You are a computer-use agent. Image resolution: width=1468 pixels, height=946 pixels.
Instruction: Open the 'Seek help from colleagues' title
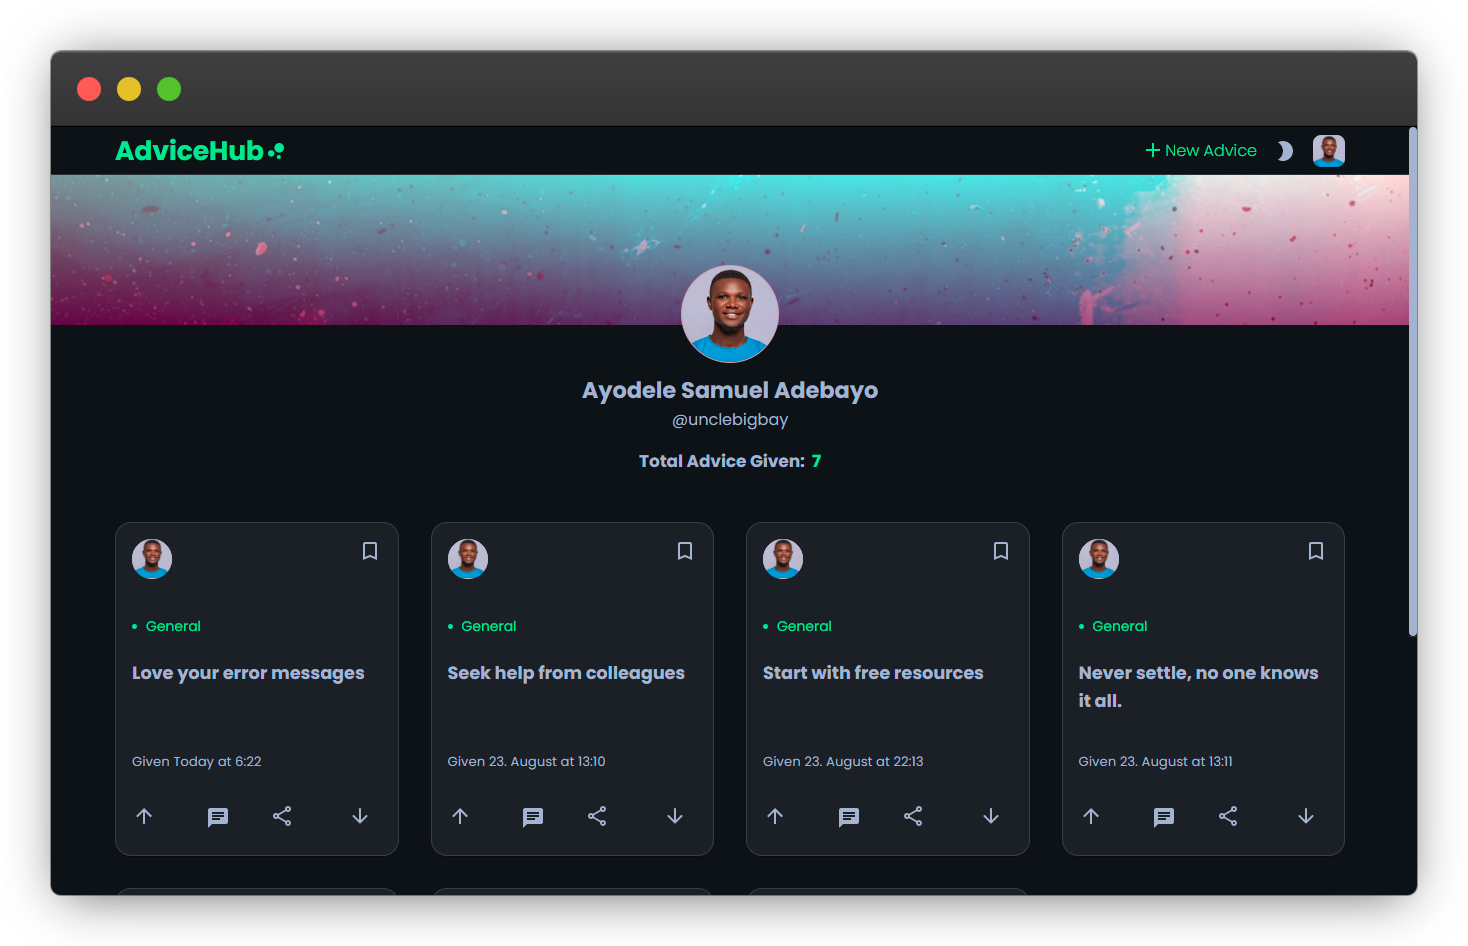tap(566, 673)
